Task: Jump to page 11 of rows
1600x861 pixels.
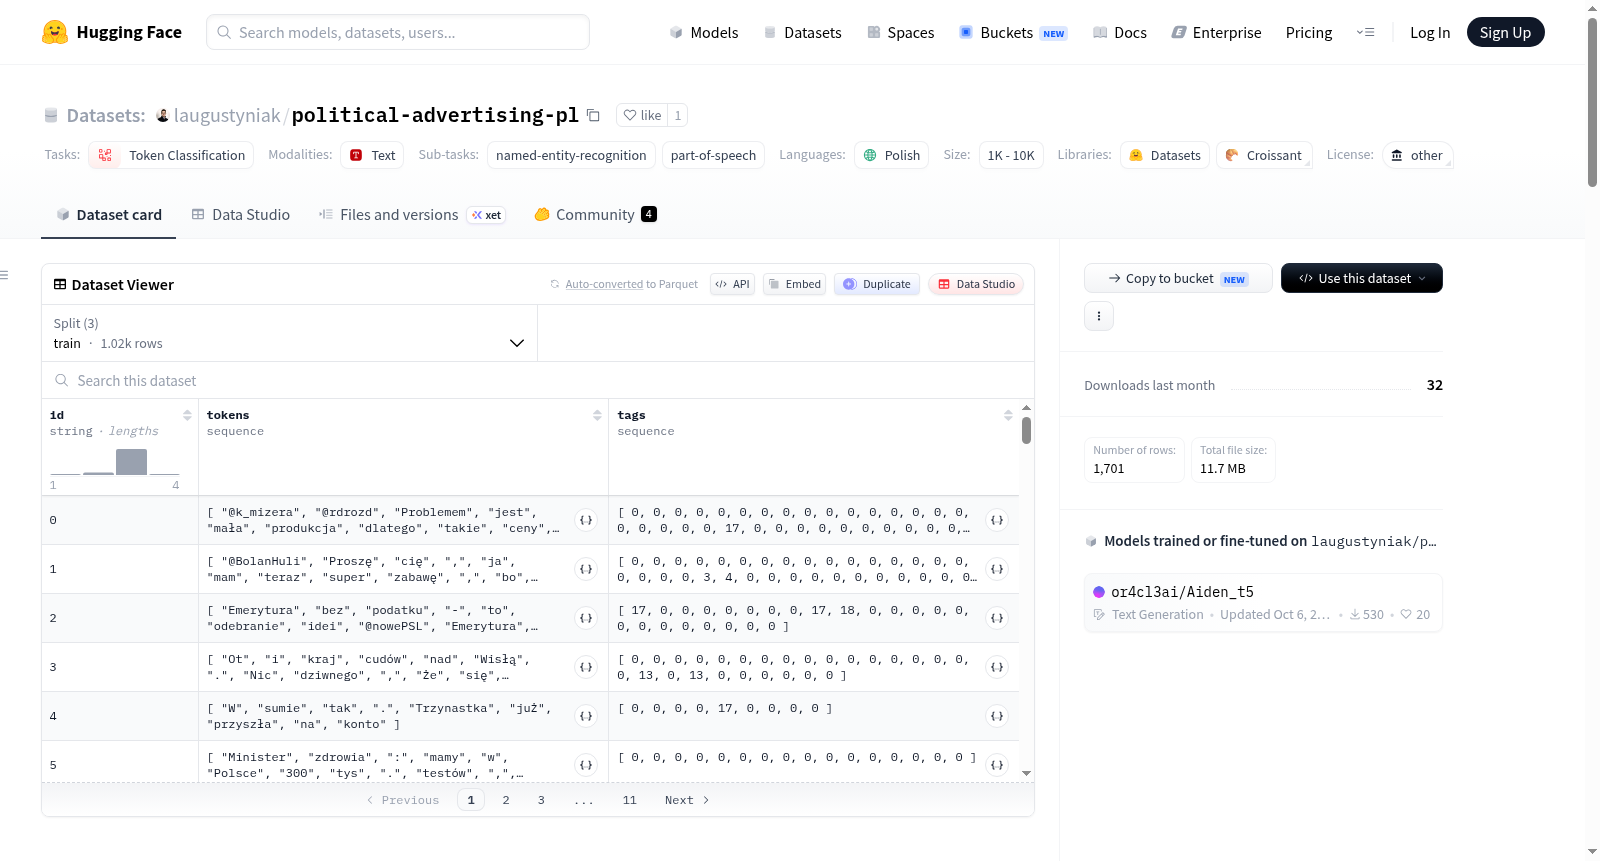Action: tap(629, 800)
